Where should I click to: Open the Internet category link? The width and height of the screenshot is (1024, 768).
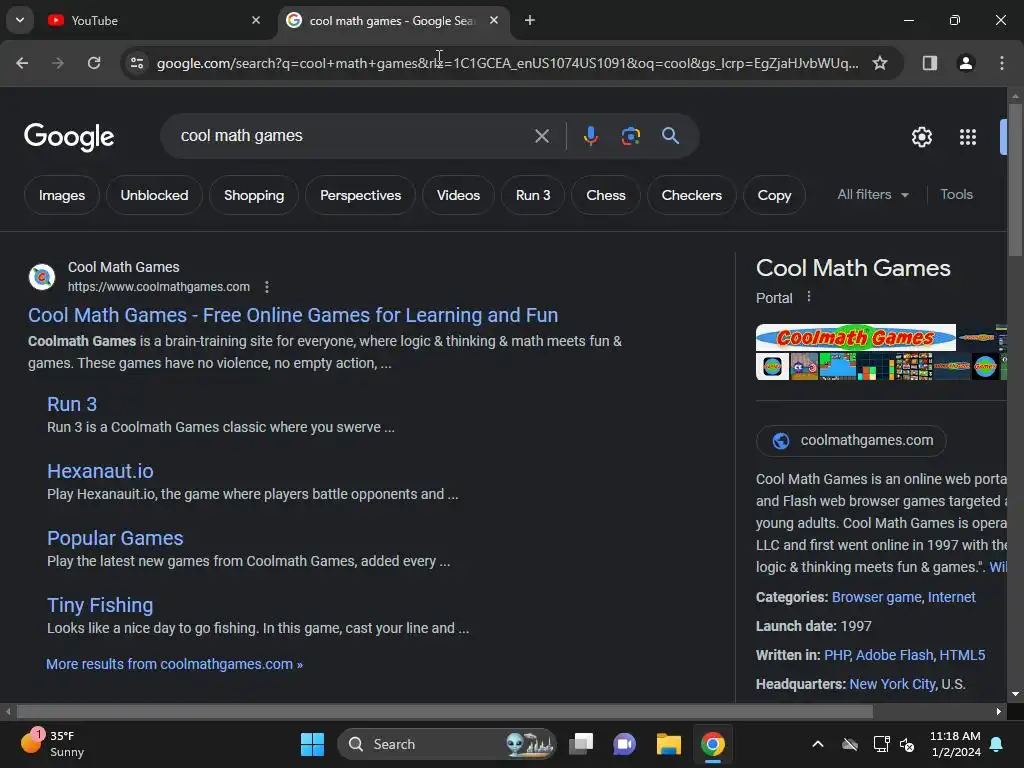(x=952, y=597)
